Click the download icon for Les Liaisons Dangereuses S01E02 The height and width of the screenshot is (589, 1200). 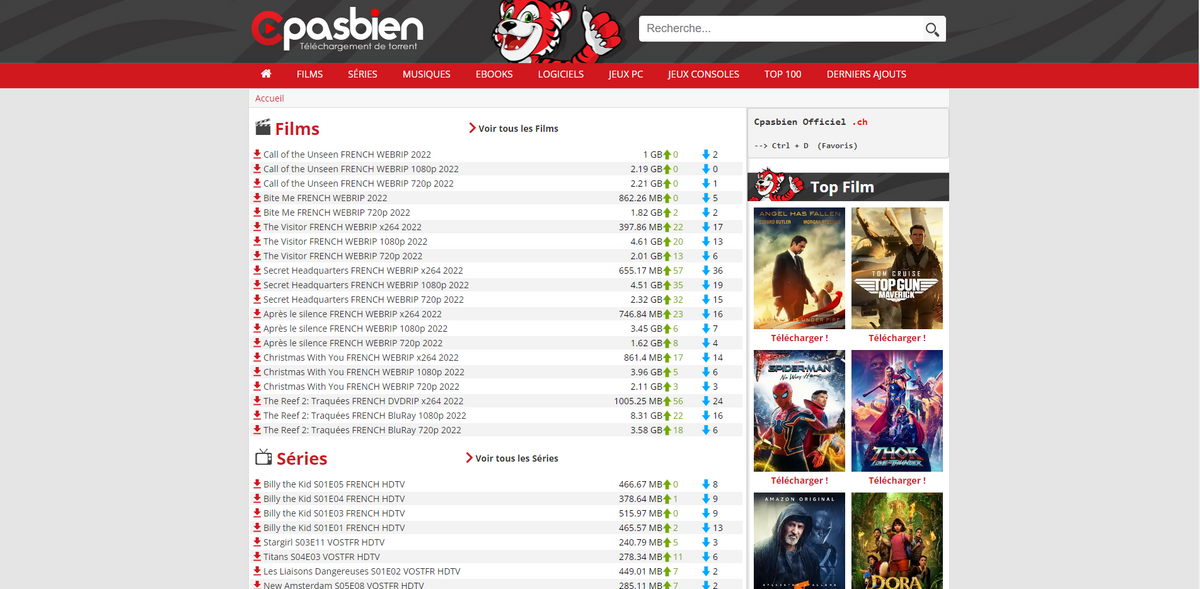pos(257,571)
